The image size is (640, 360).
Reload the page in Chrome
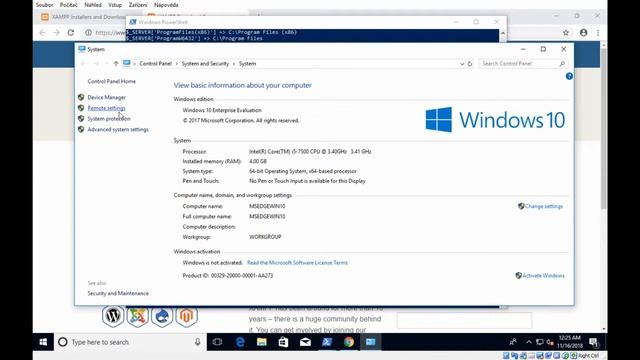point(71,33)
